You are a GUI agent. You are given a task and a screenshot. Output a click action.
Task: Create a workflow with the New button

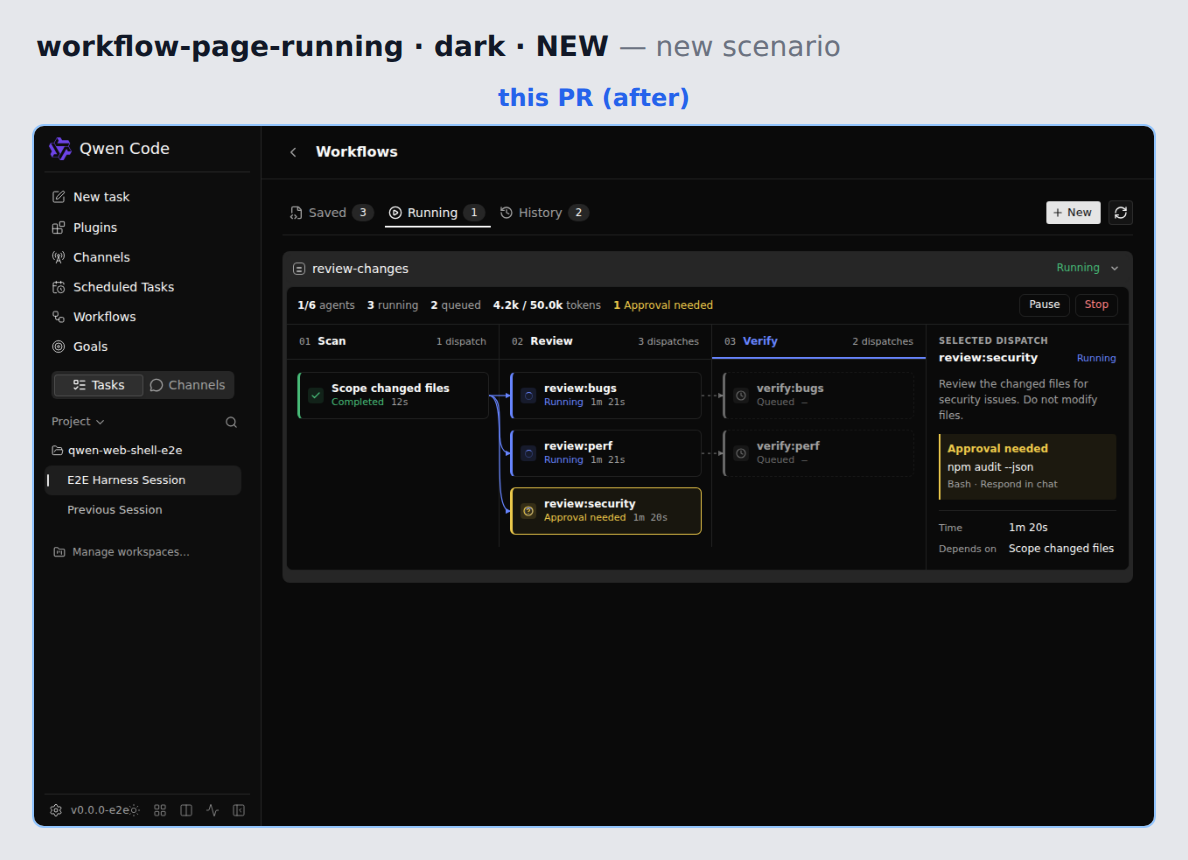click(x=1073, y=213)
